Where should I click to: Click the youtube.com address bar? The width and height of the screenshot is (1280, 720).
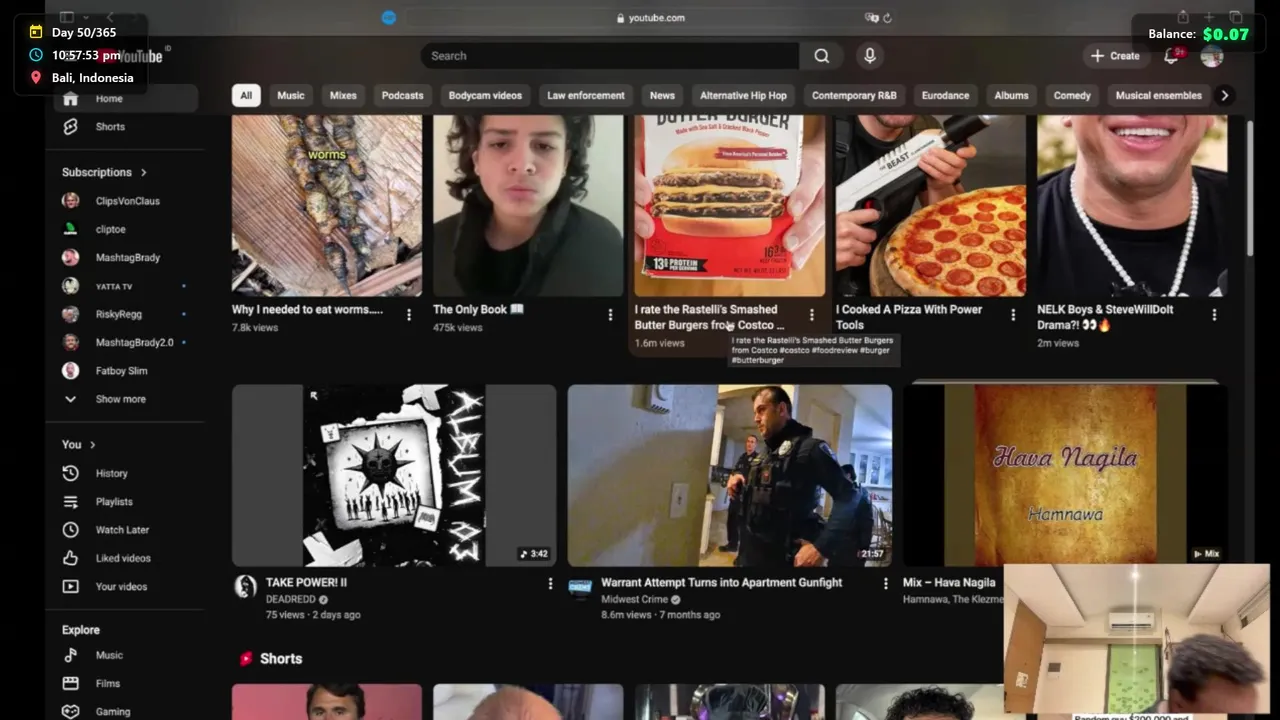point(651,18)
